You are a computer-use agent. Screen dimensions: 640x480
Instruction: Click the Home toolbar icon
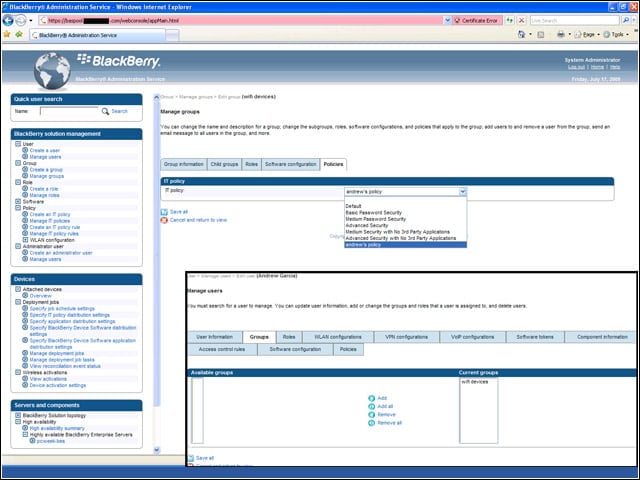click(521, 35)
